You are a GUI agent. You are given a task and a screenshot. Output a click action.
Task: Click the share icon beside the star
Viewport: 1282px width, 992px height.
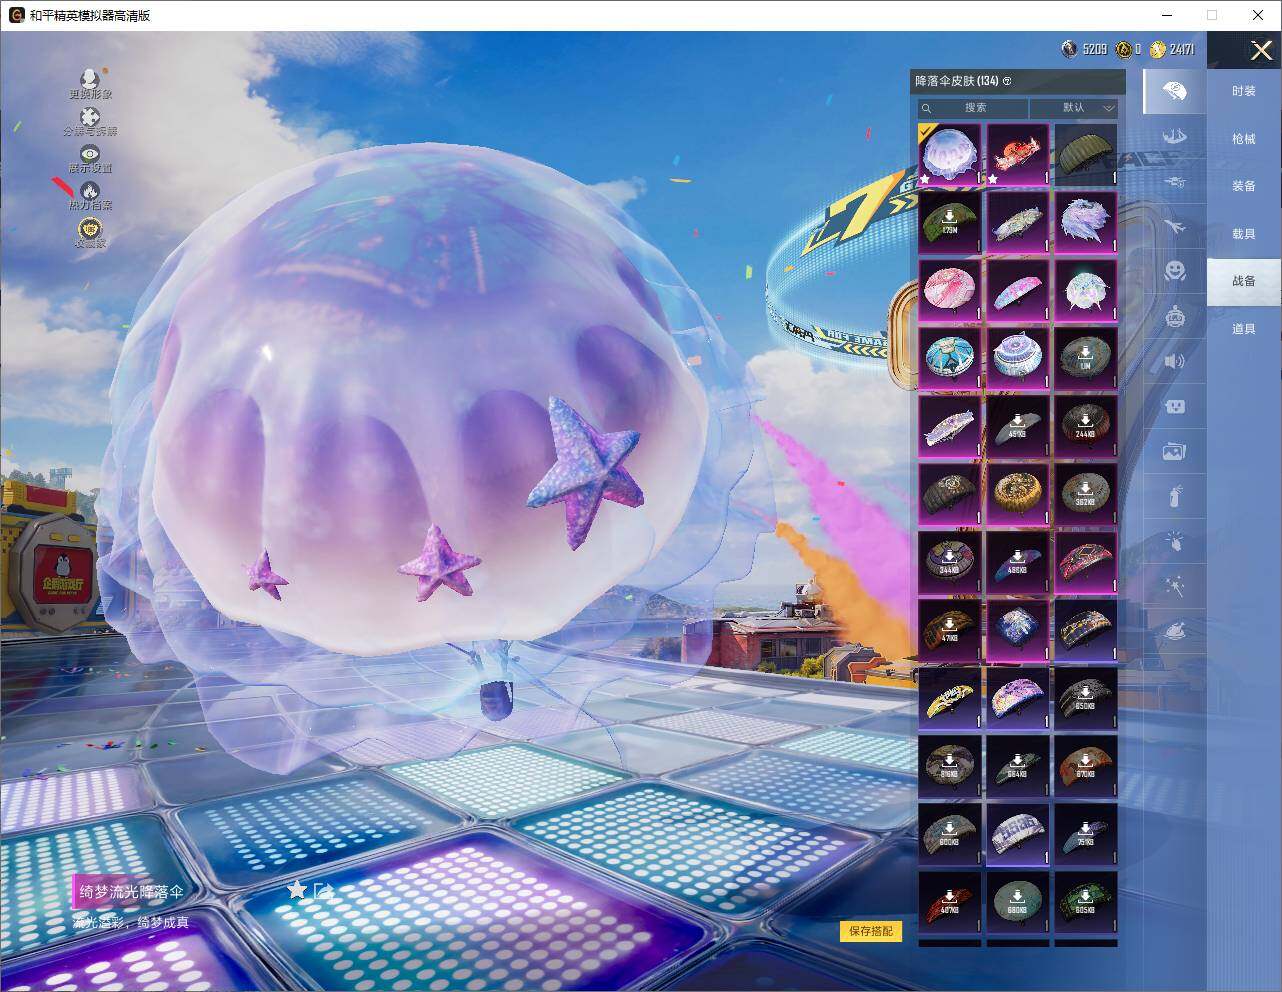[x=322, y=890]
